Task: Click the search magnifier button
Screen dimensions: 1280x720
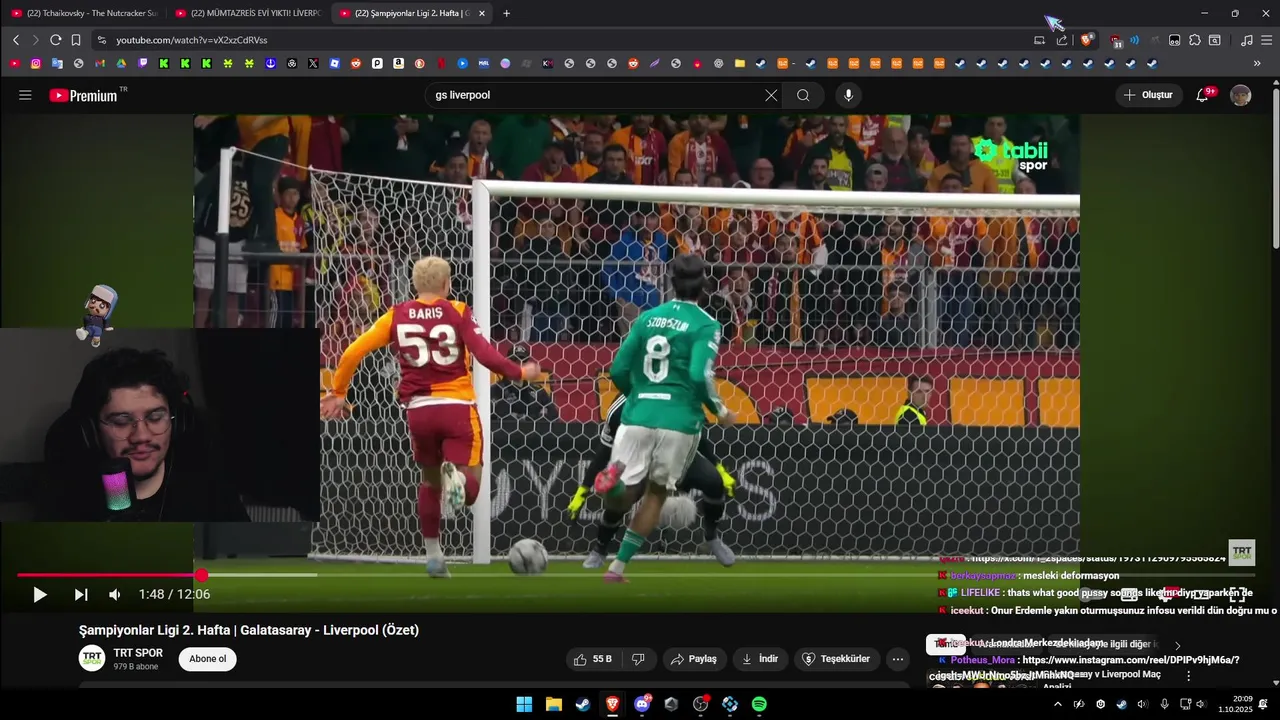Action: [x=803, y=95]
